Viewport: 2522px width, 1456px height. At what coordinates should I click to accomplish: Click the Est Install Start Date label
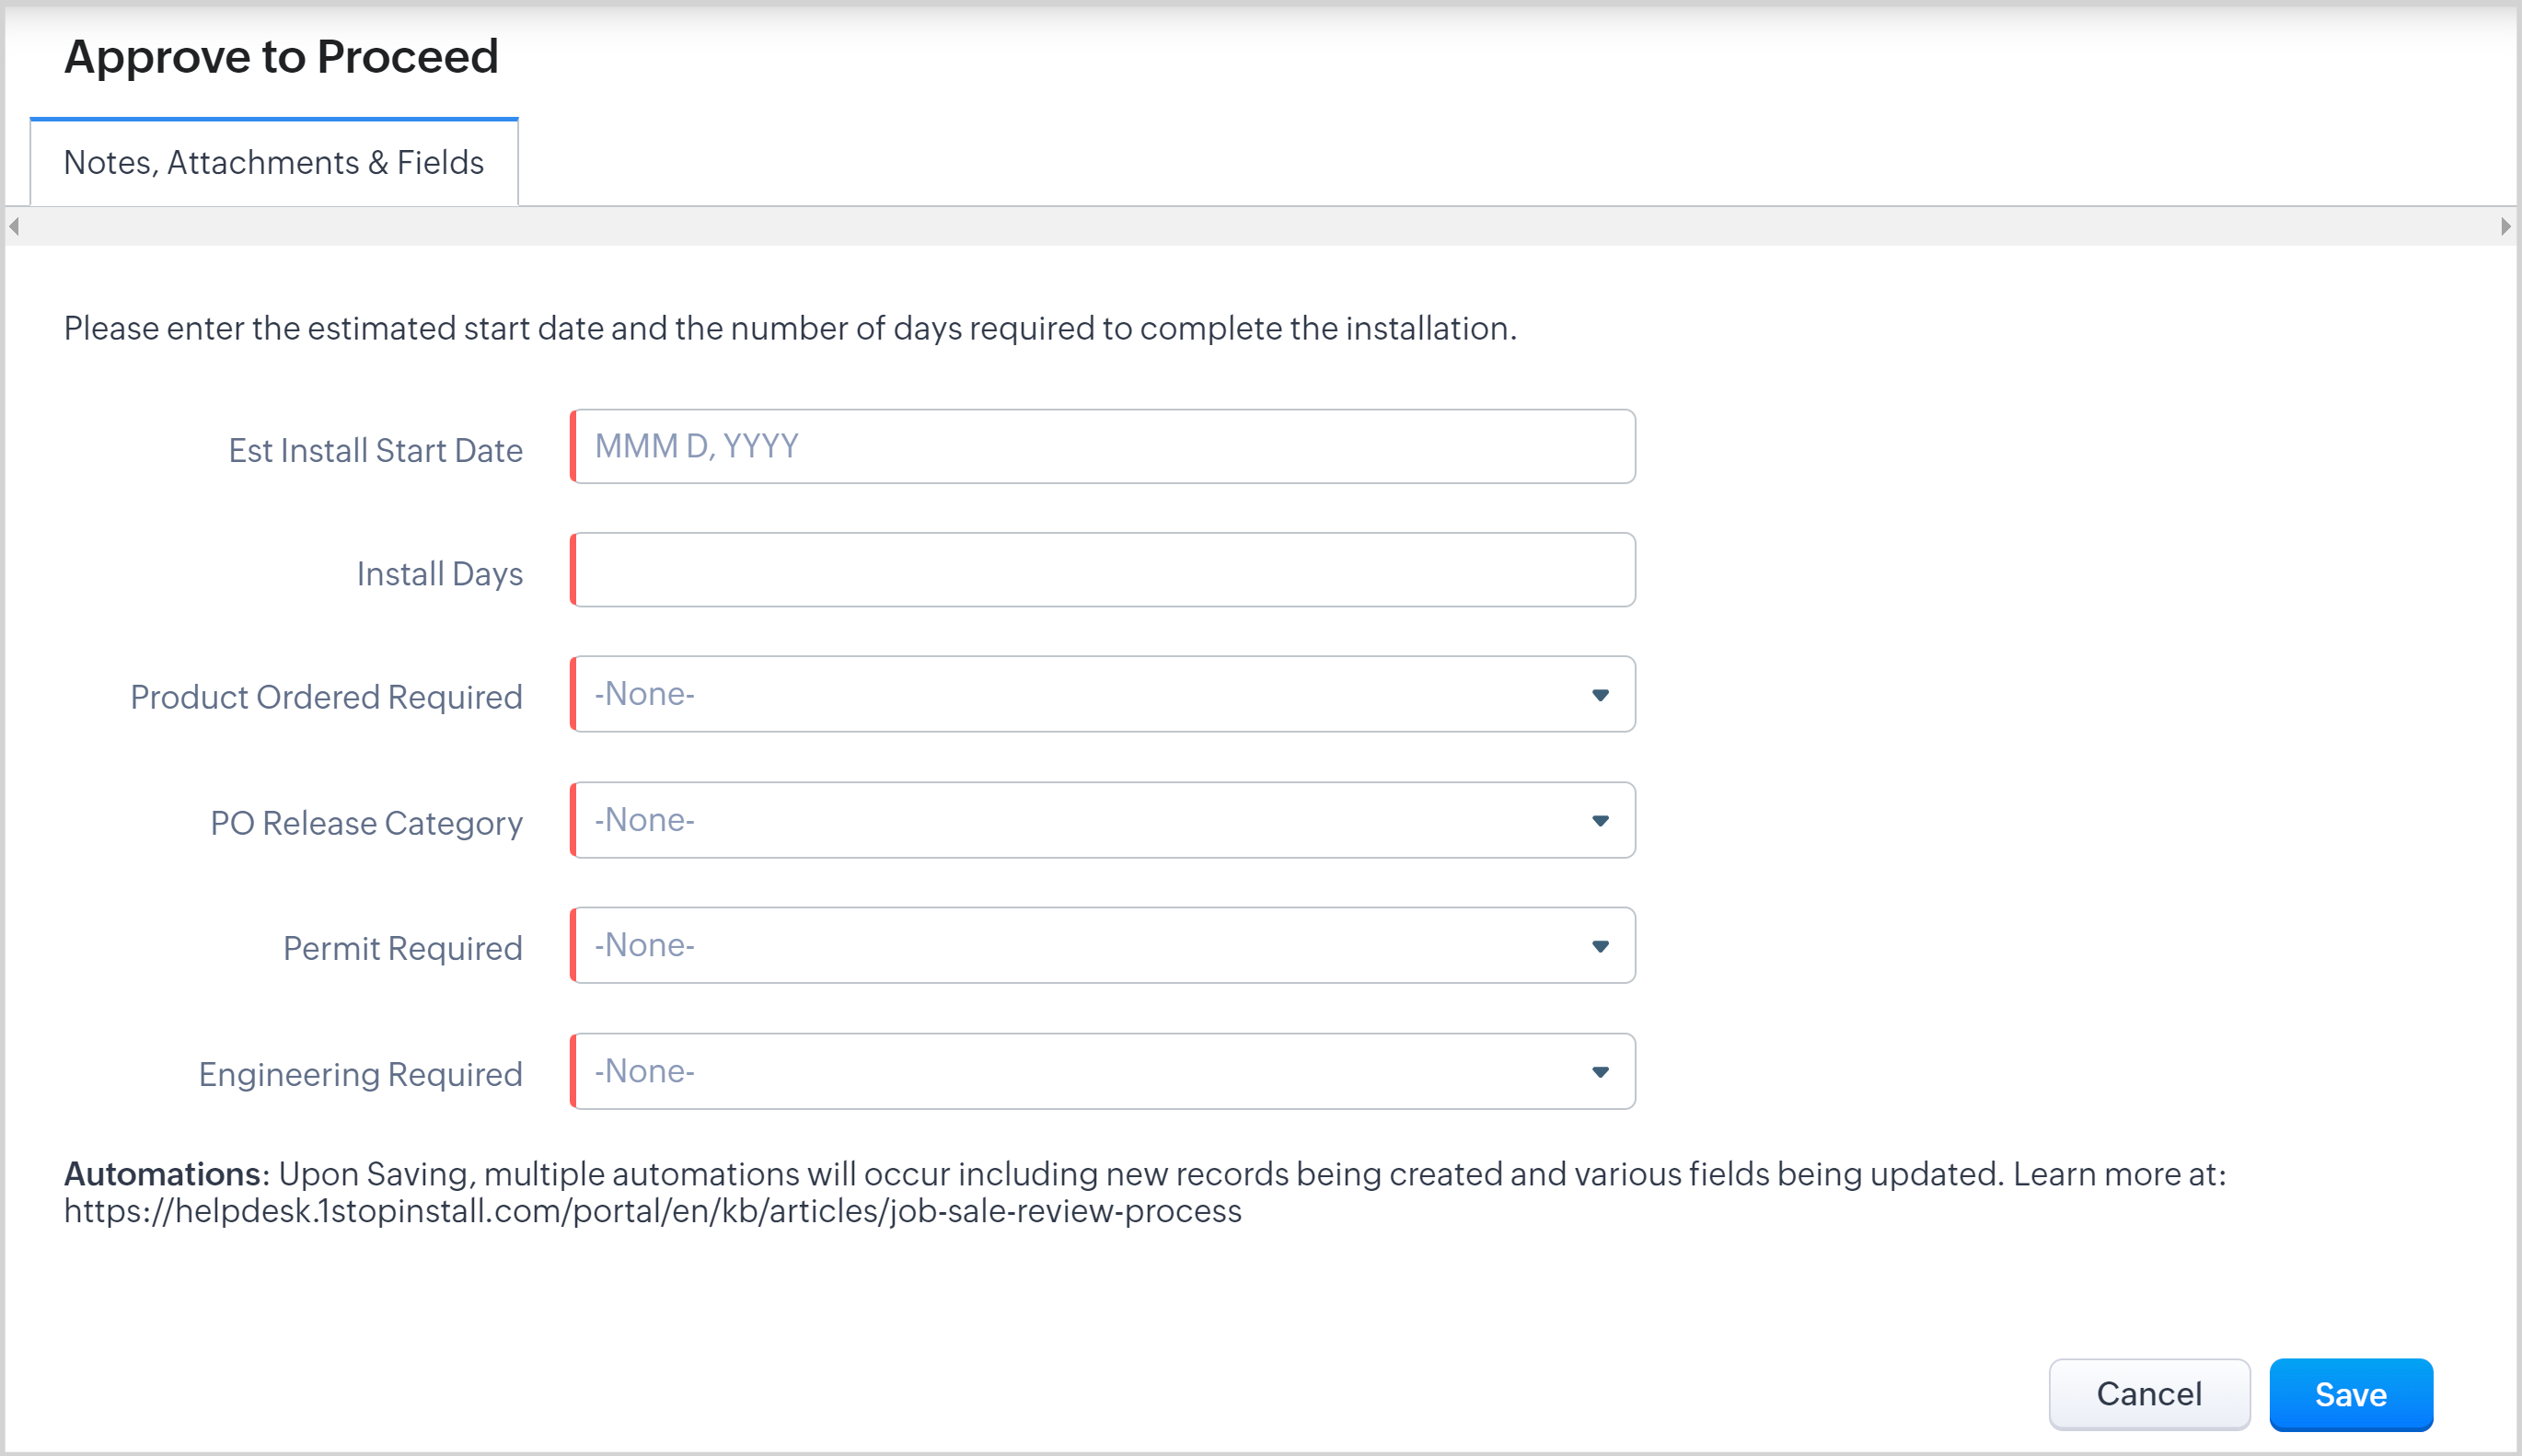375,451
